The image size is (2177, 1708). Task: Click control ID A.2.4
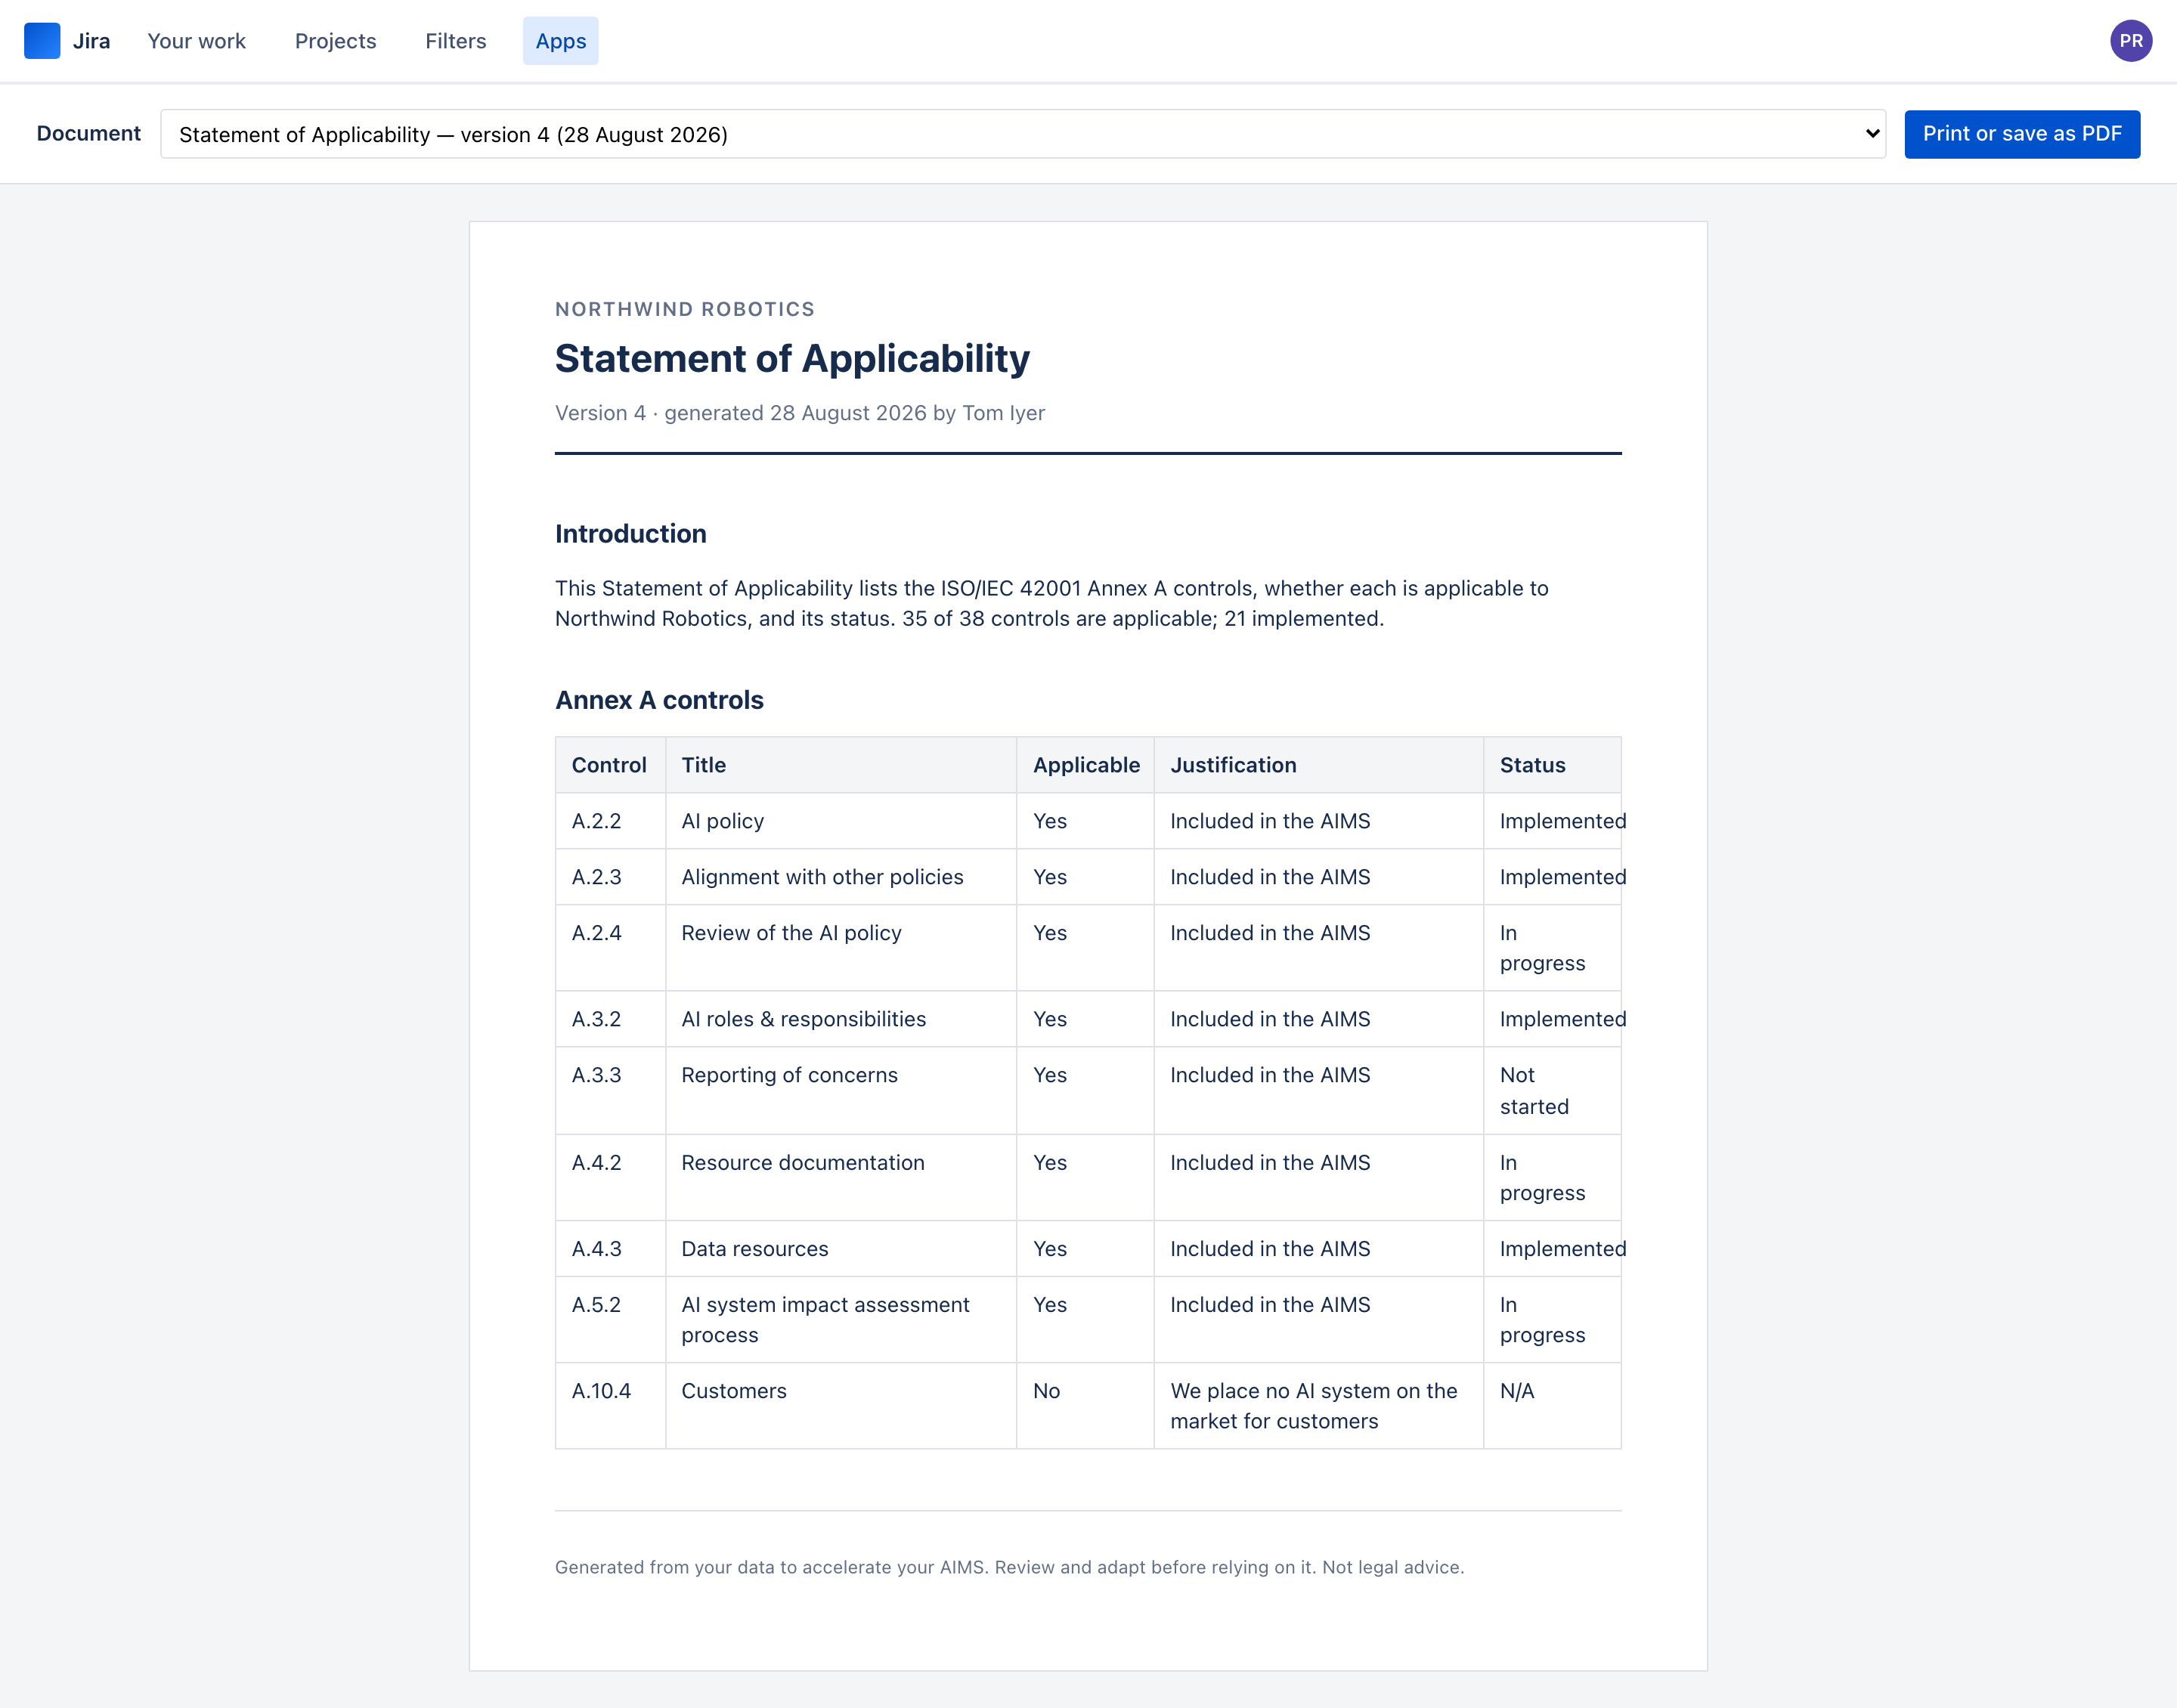click(x=596, y=933)
